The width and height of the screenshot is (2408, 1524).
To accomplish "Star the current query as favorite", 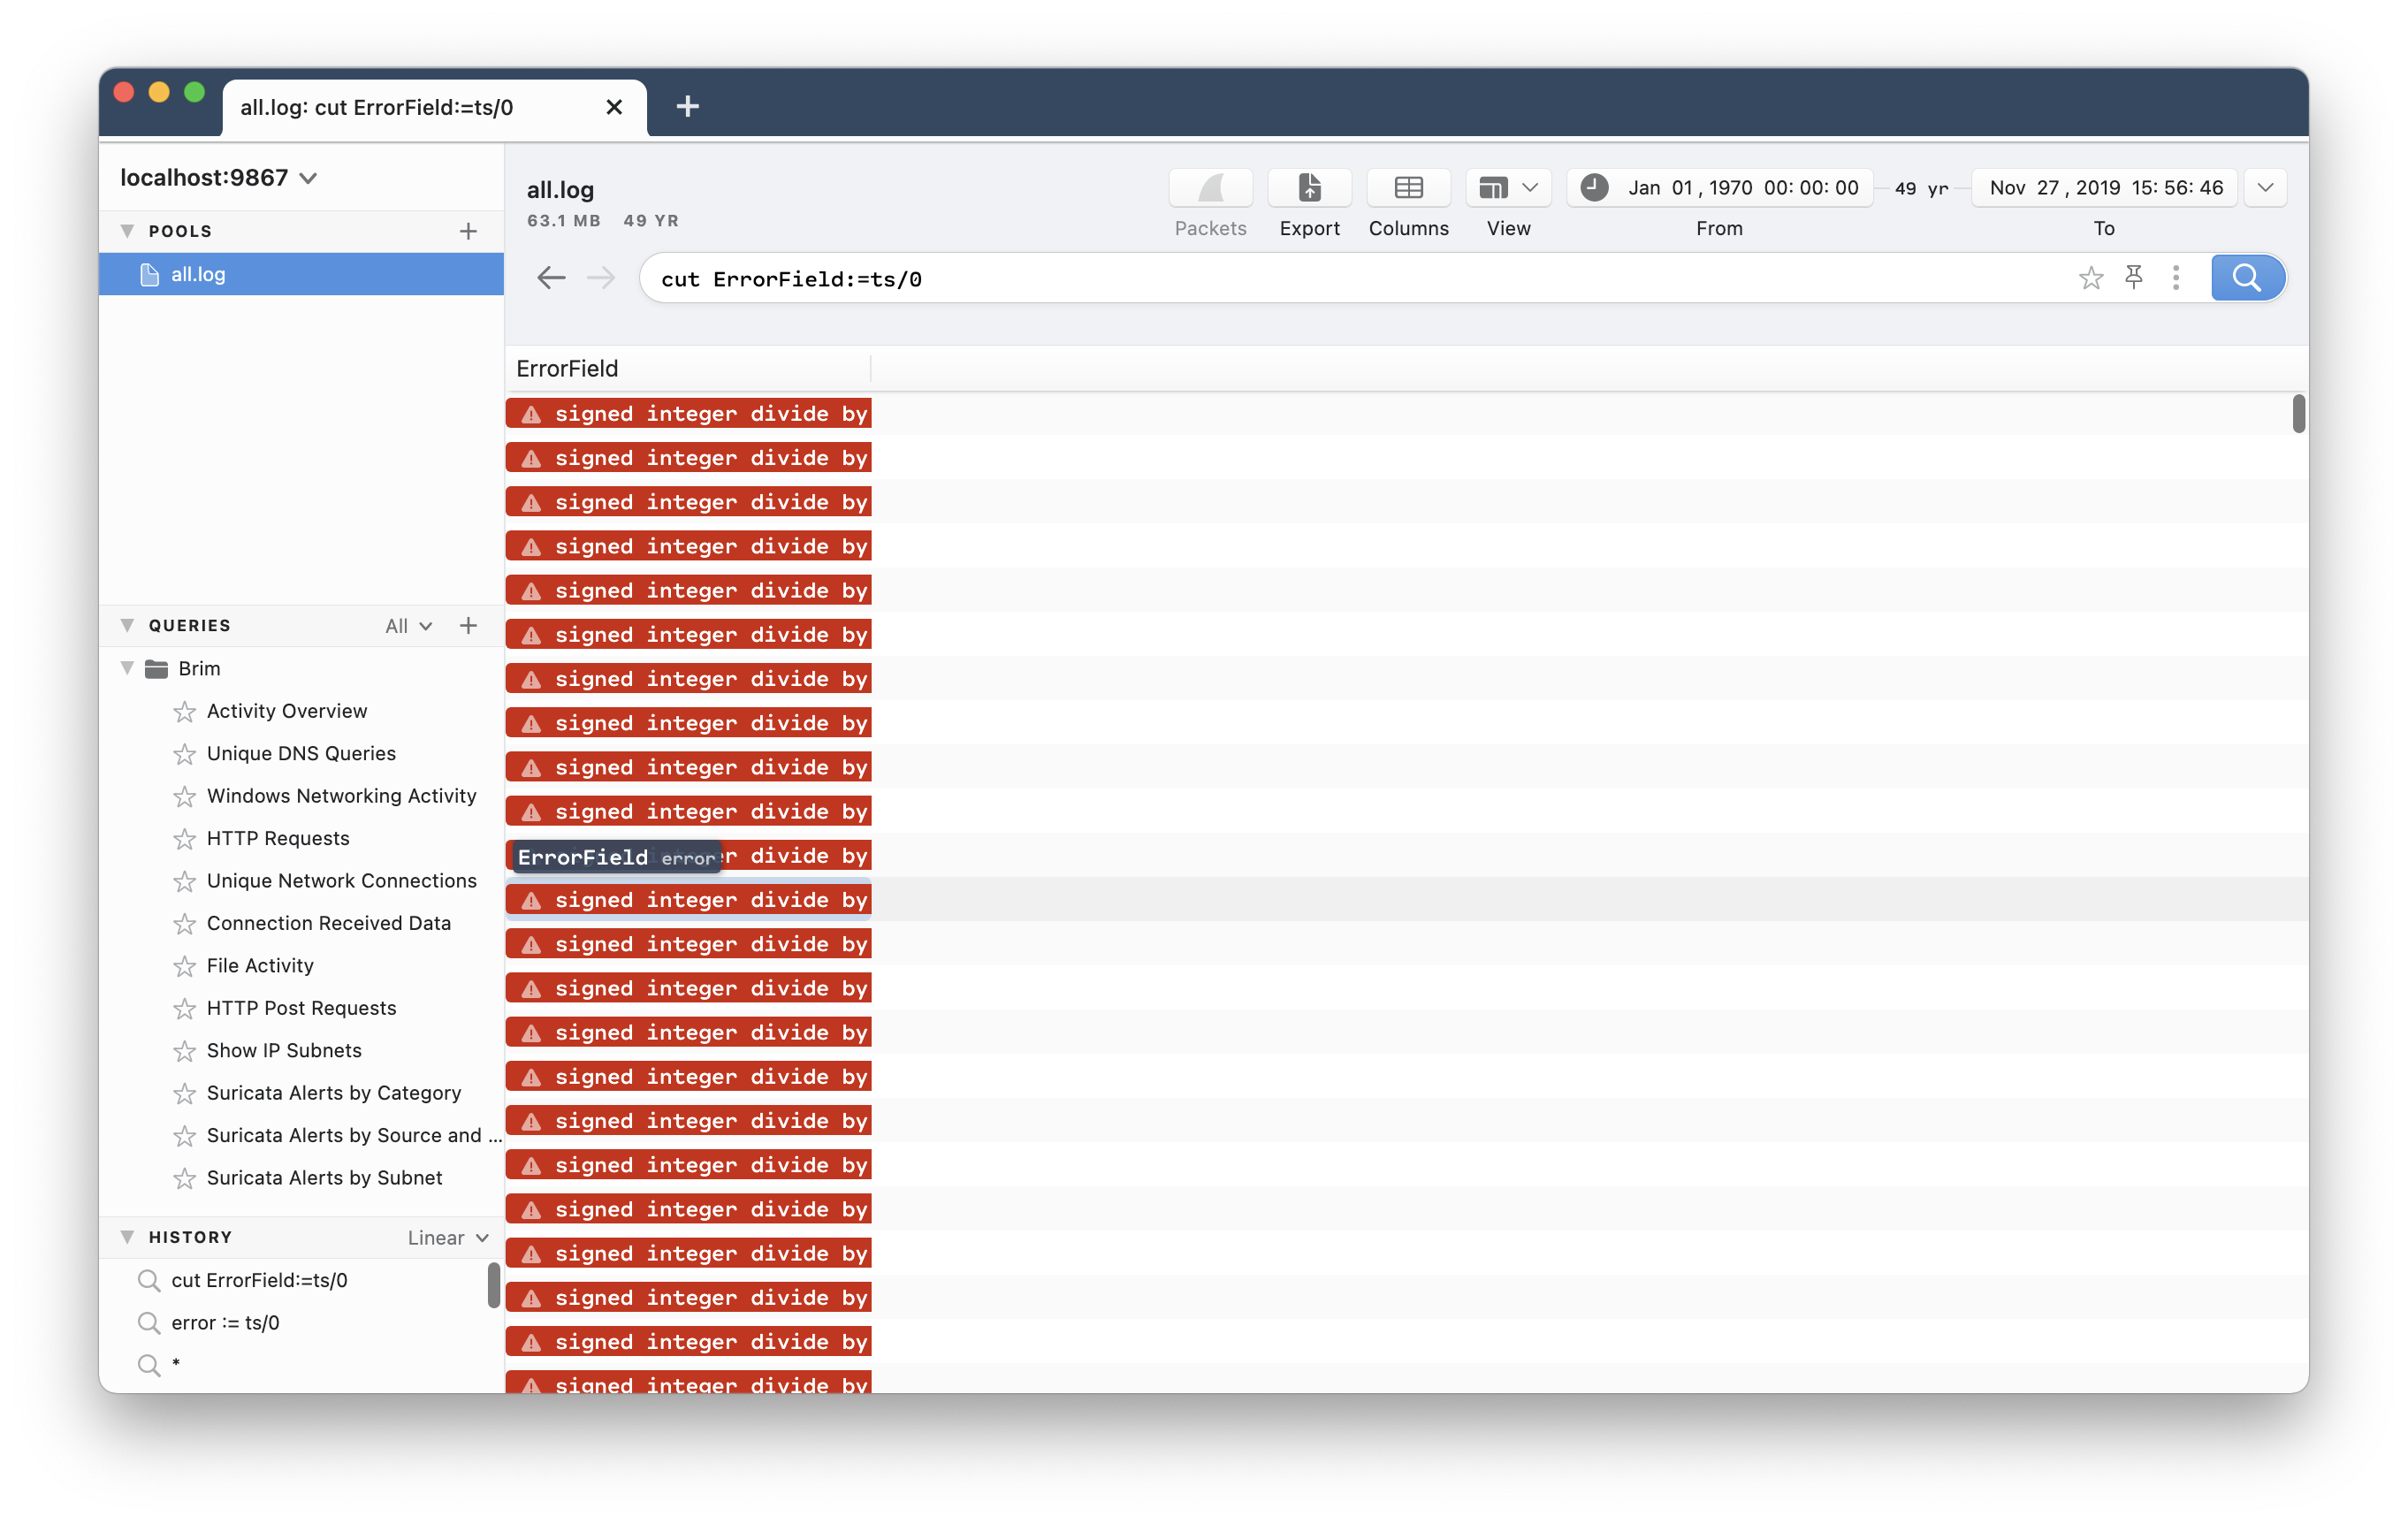I will coord(2091,278).
